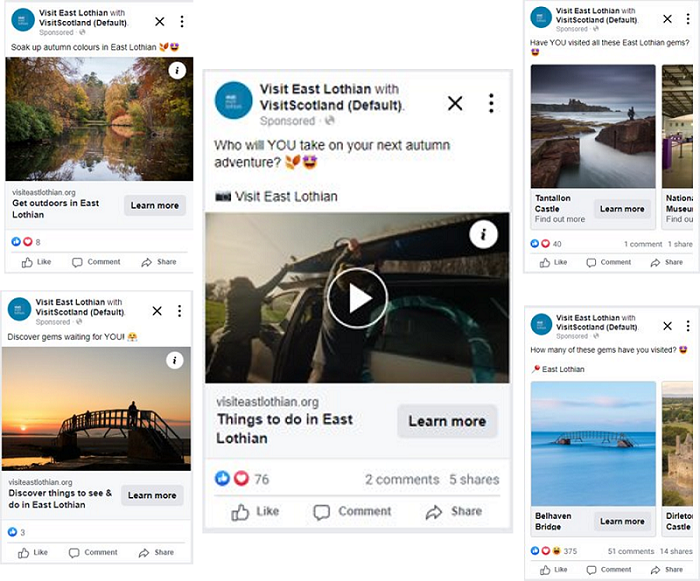Like the autumn adventure video ad
This screenshot has width=700, height=581.
coord(255,512)
